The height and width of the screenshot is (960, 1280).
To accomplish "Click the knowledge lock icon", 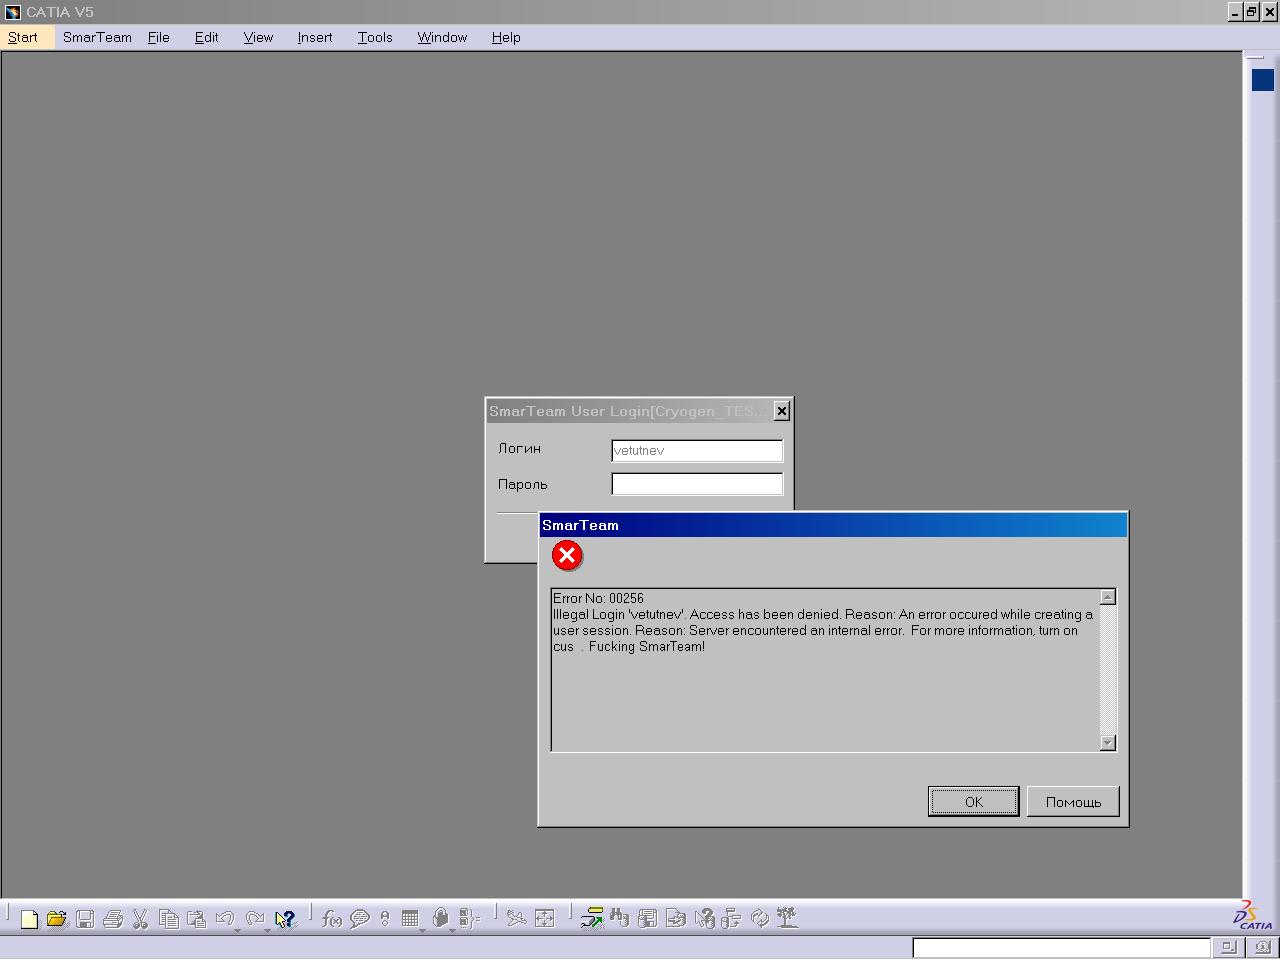I will pos(440,918).
